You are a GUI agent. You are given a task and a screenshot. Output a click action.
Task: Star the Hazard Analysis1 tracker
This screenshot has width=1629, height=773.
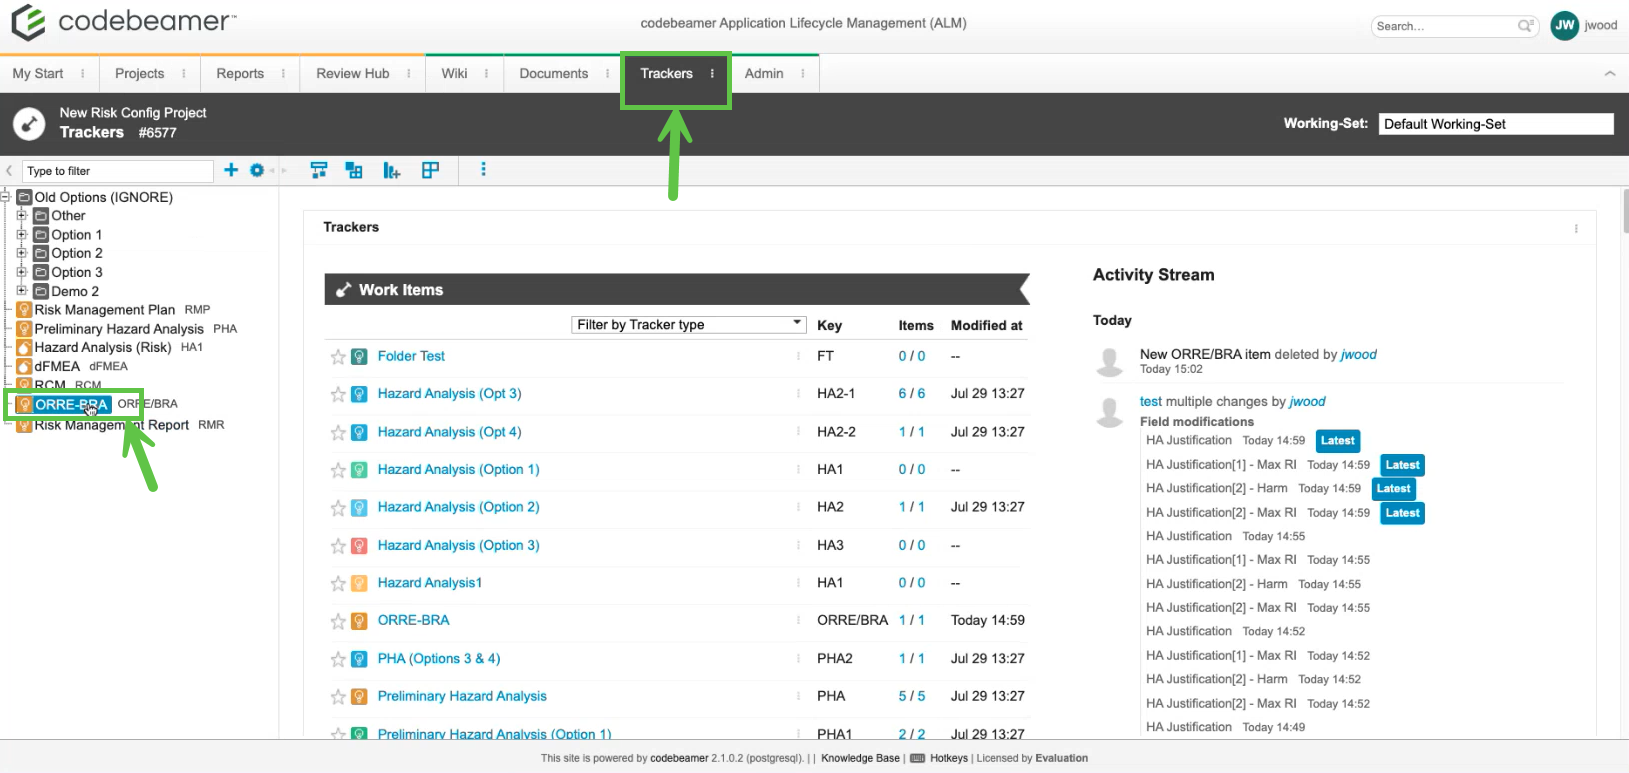point(338,583)
